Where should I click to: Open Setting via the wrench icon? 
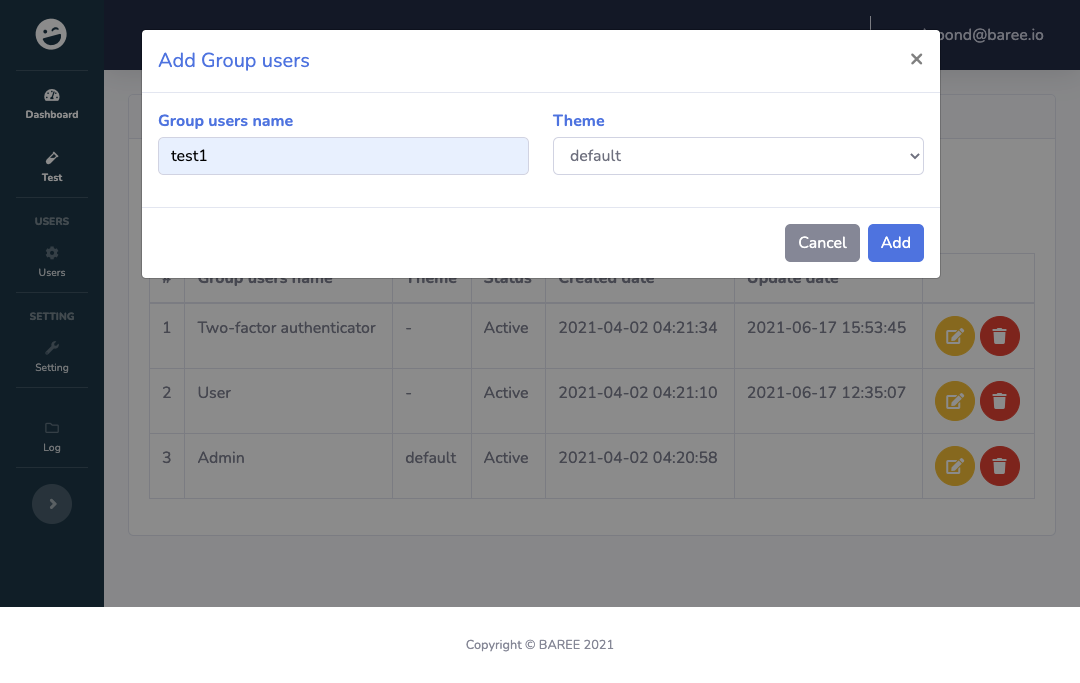point(51,348)
